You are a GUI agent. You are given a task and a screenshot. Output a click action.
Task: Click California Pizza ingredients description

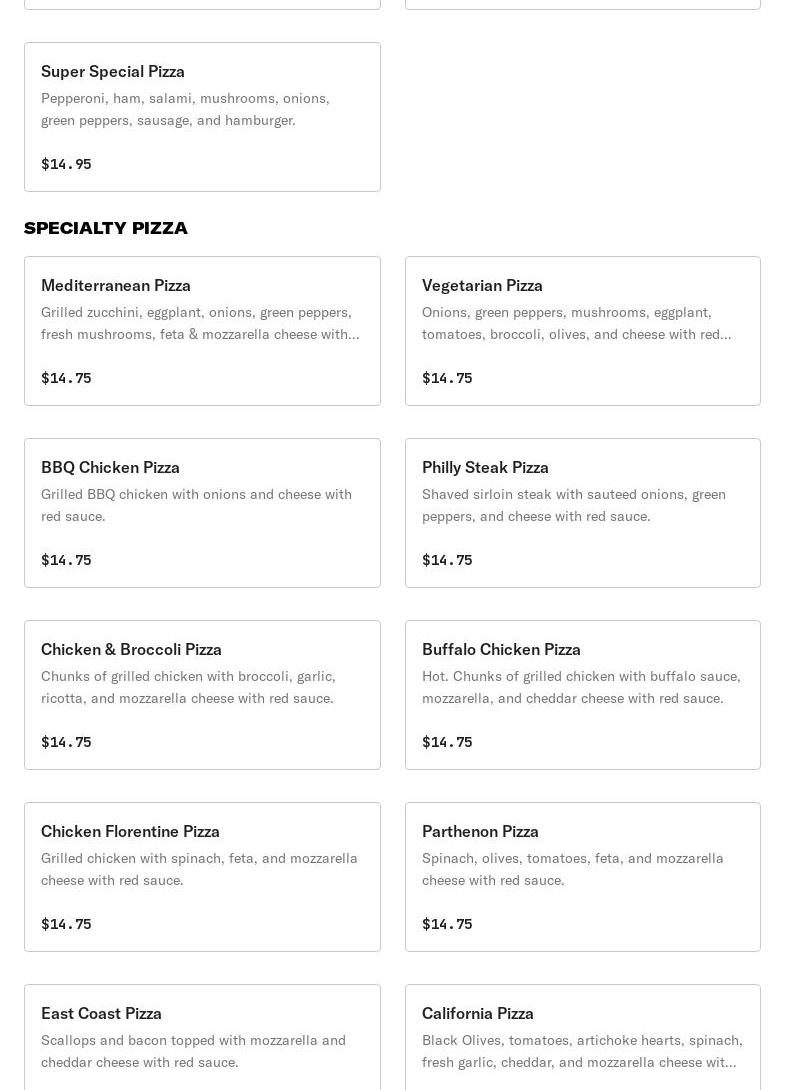click(x=582, y=1051)
